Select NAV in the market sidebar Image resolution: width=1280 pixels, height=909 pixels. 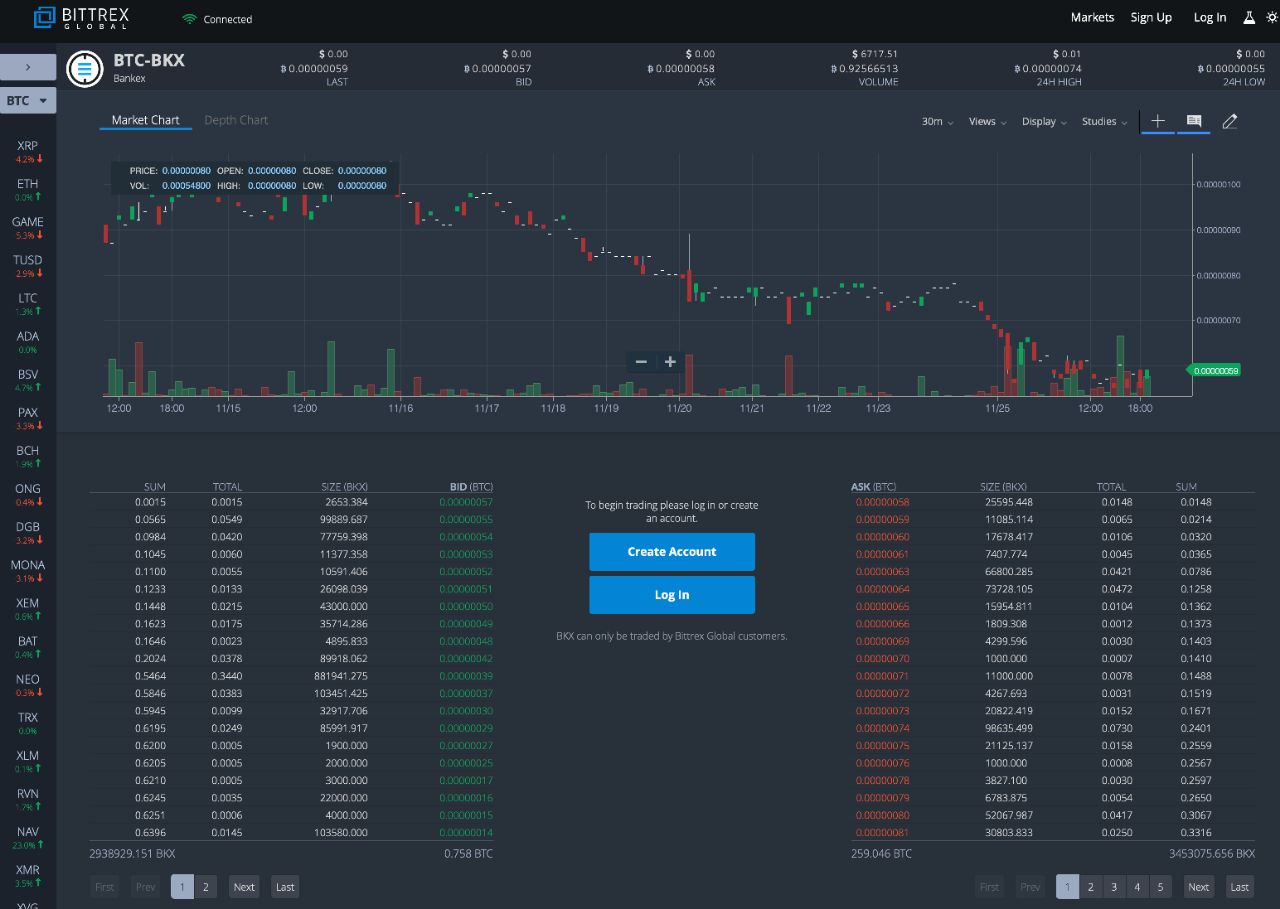click(28, 837)
